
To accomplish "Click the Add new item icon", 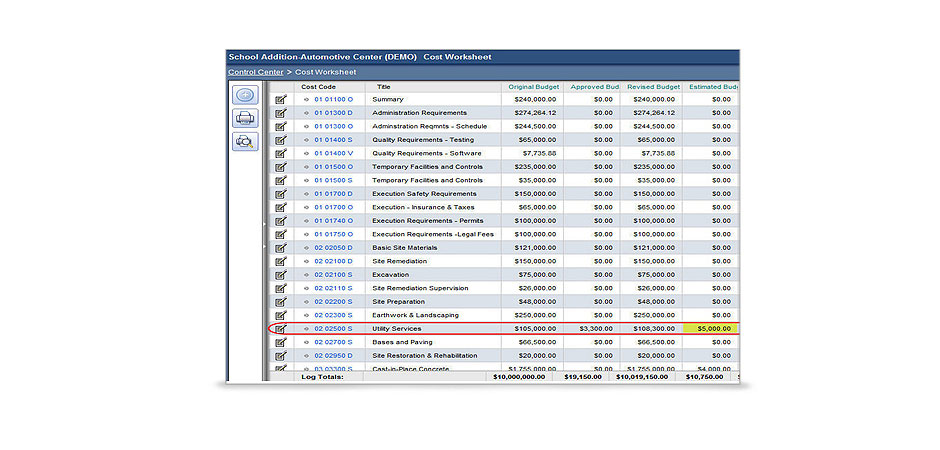I will coord(245,95).
